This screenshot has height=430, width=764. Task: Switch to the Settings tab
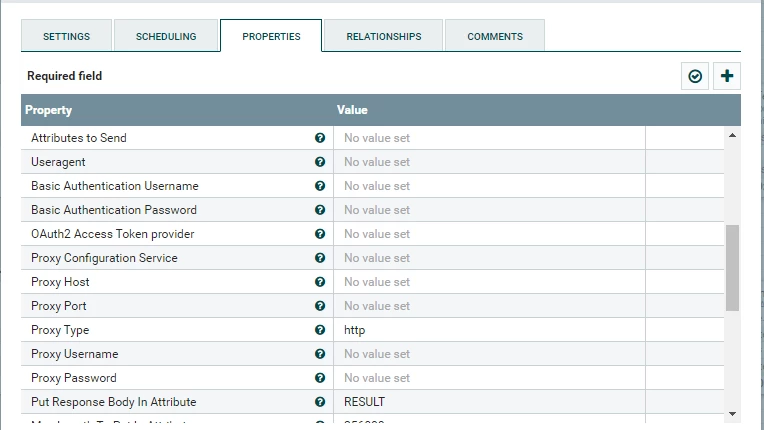coord(66,36)
